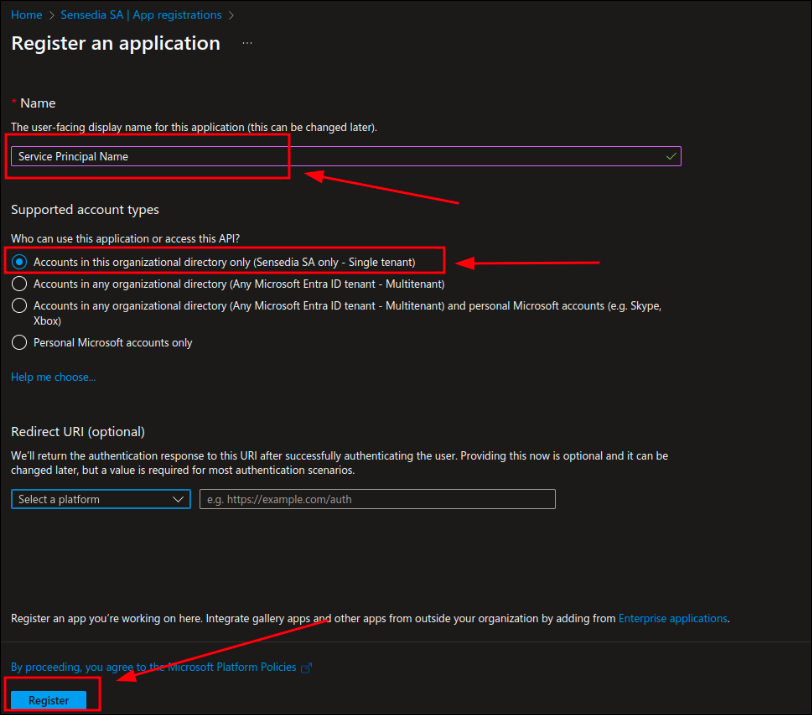This screenshot has height=715, width=812.
Task: Click the green validation checkmark in Name field
Action: [x=669, y=156]
